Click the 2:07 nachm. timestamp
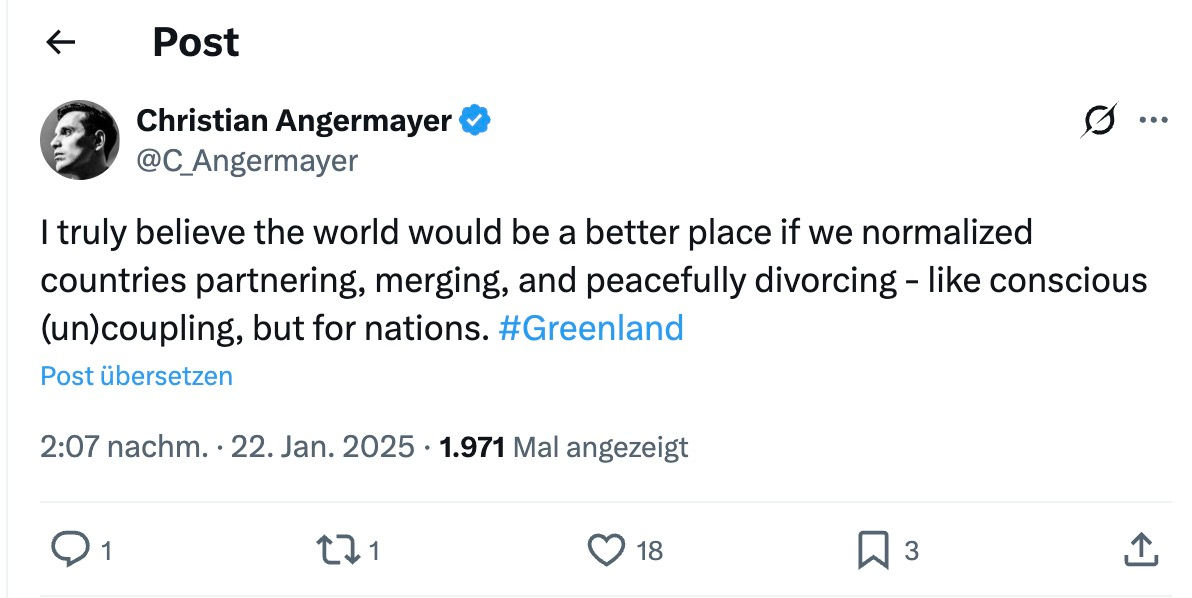This screenshot has height=598, width=1192. point(124,446)
